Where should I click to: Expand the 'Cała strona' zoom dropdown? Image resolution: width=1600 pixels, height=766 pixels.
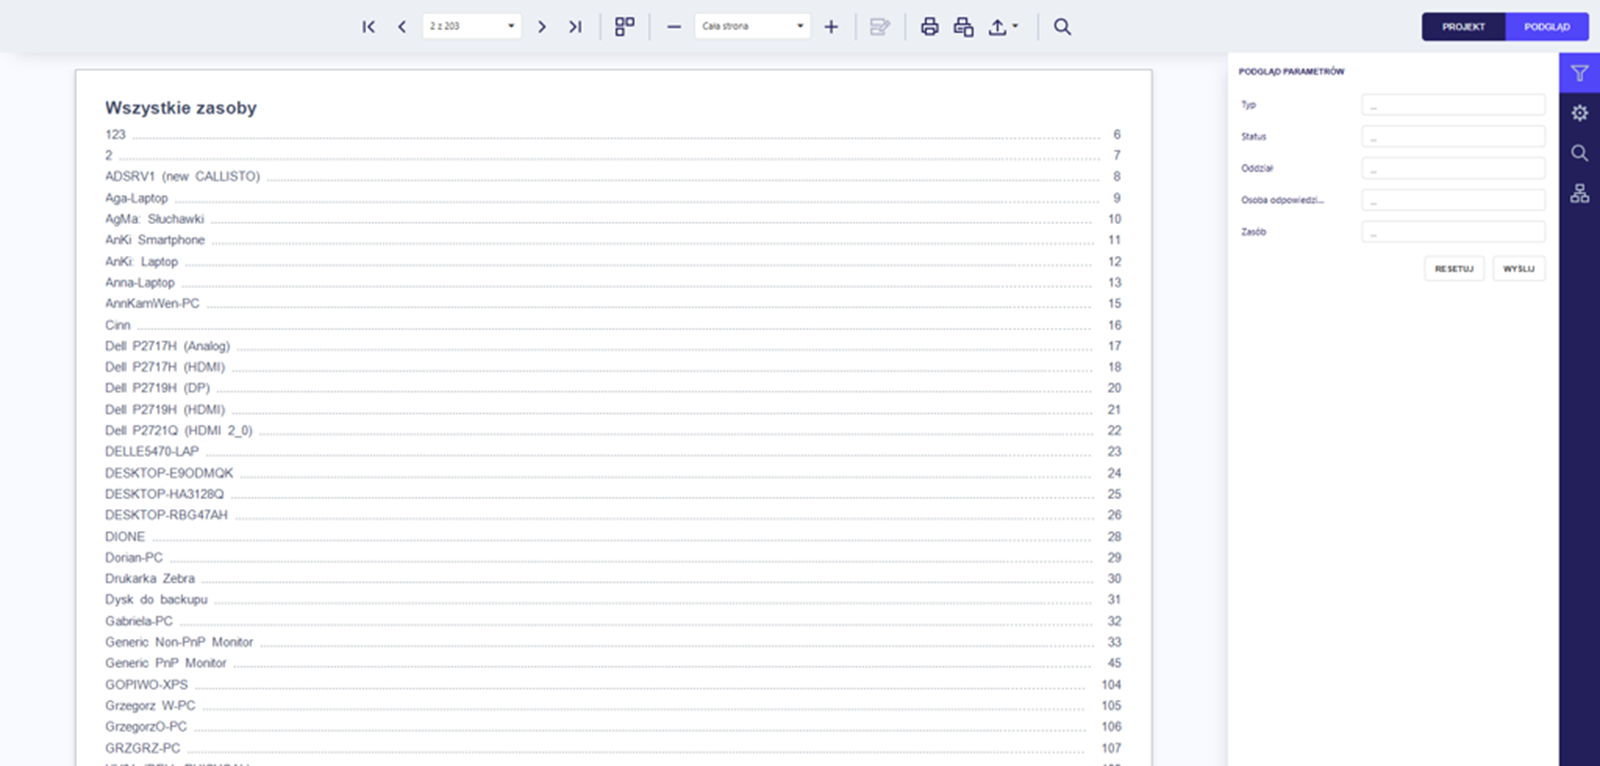tap(753, 26)
